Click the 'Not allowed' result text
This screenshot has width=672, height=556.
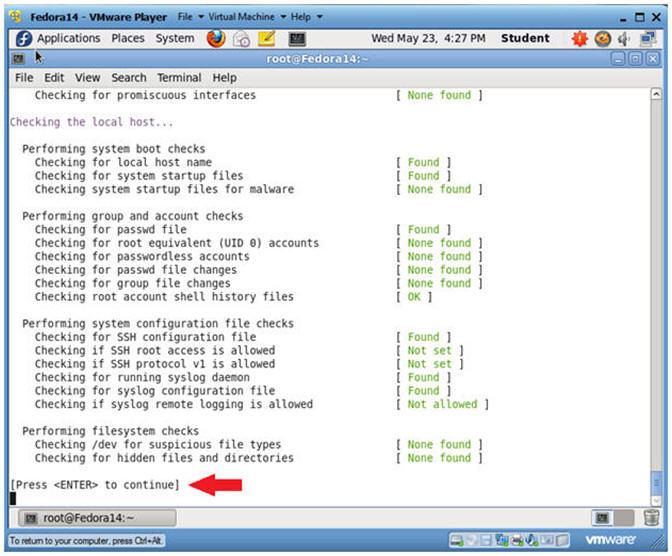point(442,404)
